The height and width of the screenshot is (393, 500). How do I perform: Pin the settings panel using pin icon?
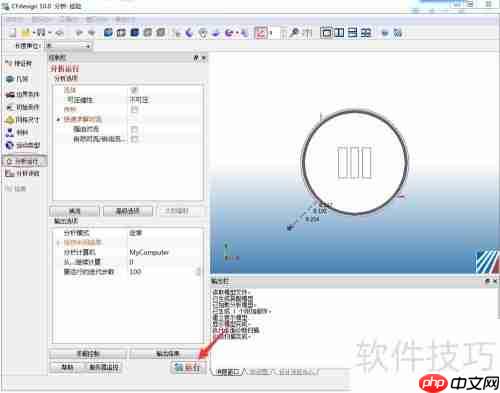[x=196, y=58]
